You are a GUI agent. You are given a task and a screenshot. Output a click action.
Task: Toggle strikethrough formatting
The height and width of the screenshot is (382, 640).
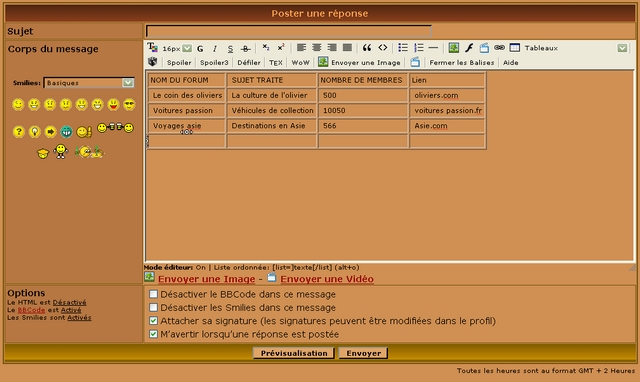(x=245, y=49)
